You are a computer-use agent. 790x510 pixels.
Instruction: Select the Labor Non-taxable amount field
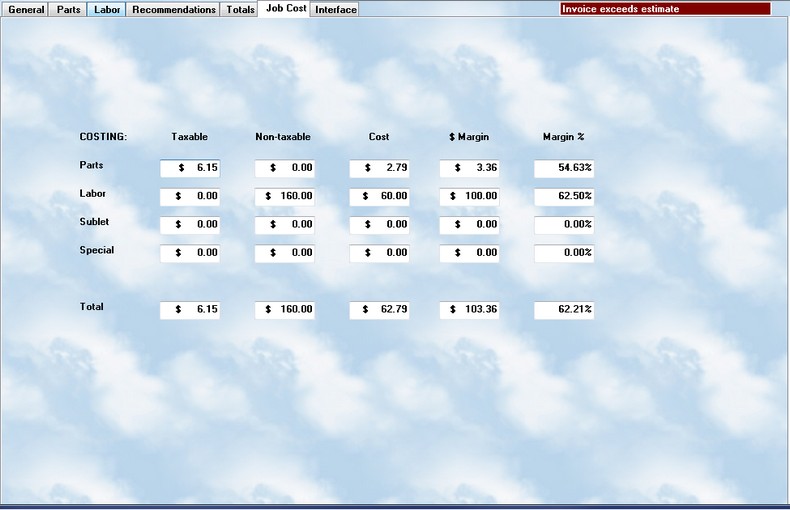coord(285,197)
